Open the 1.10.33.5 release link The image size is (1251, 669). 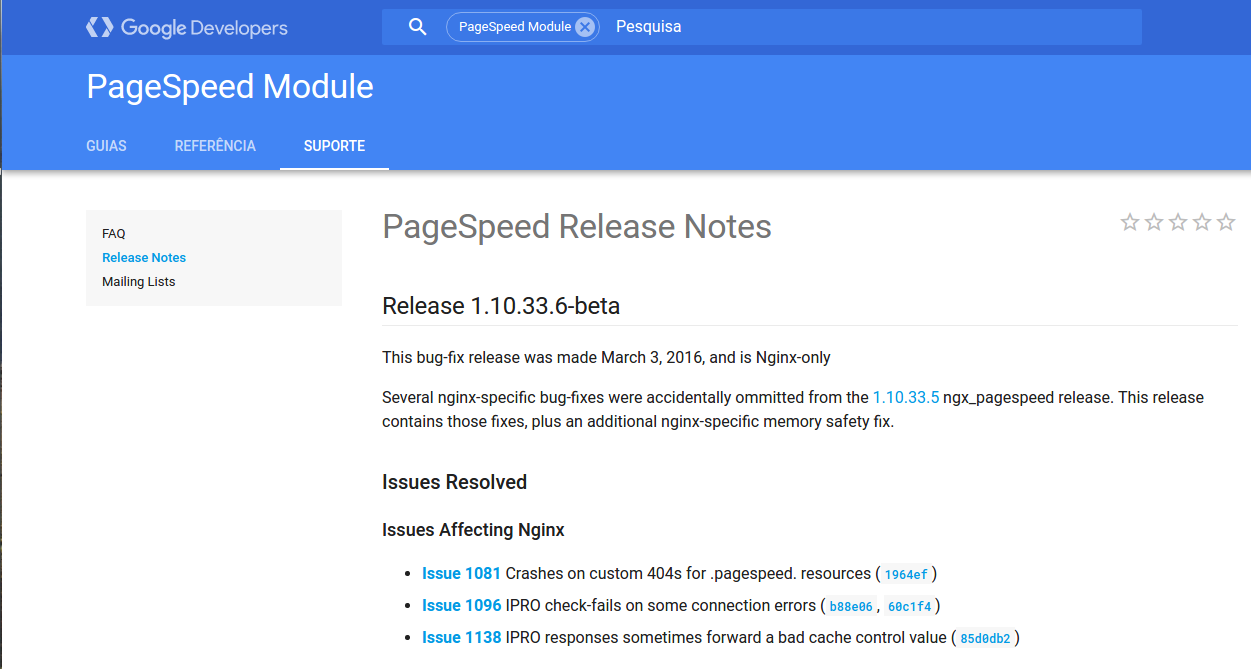point(906,397)
